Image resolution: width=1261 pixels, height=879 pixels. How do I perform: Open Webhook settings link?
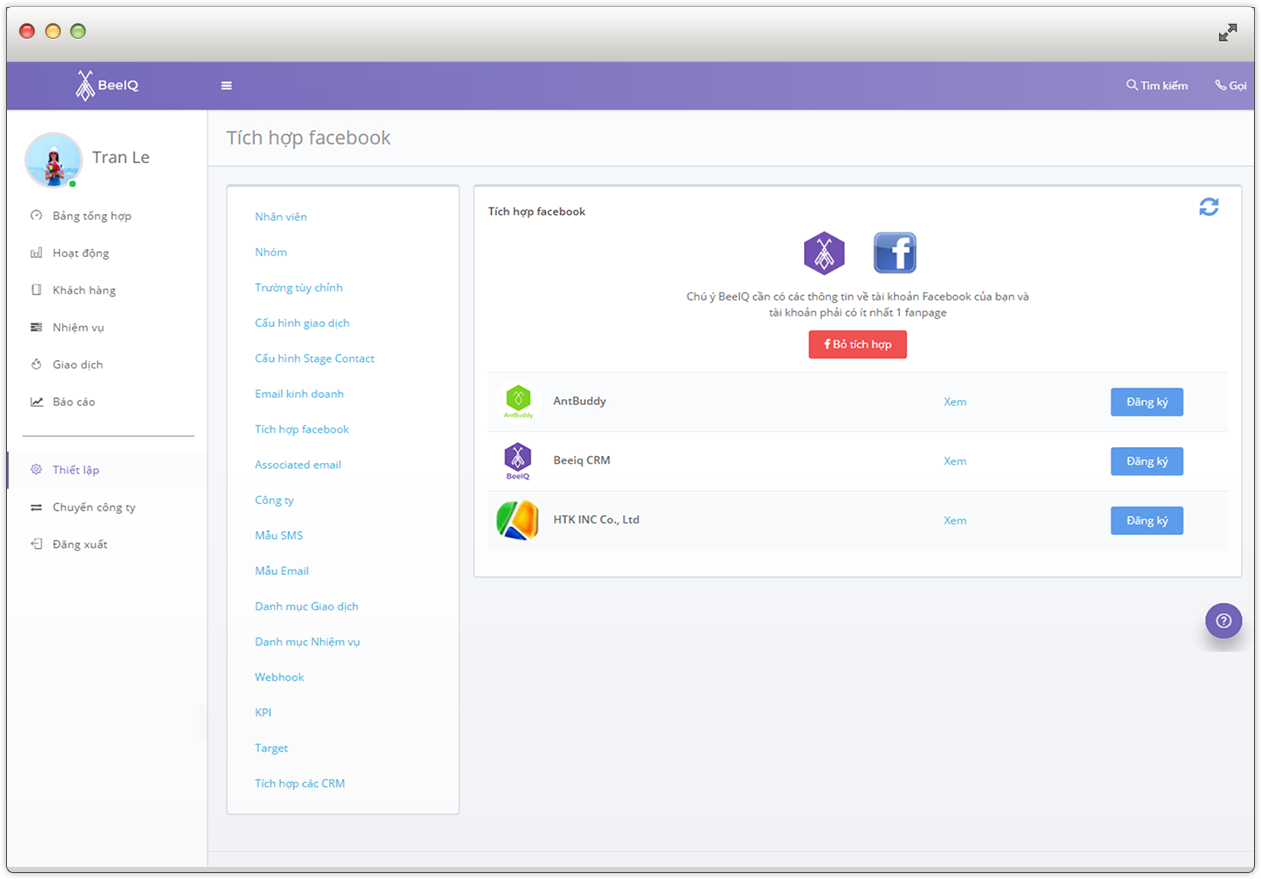click(279, 677)
